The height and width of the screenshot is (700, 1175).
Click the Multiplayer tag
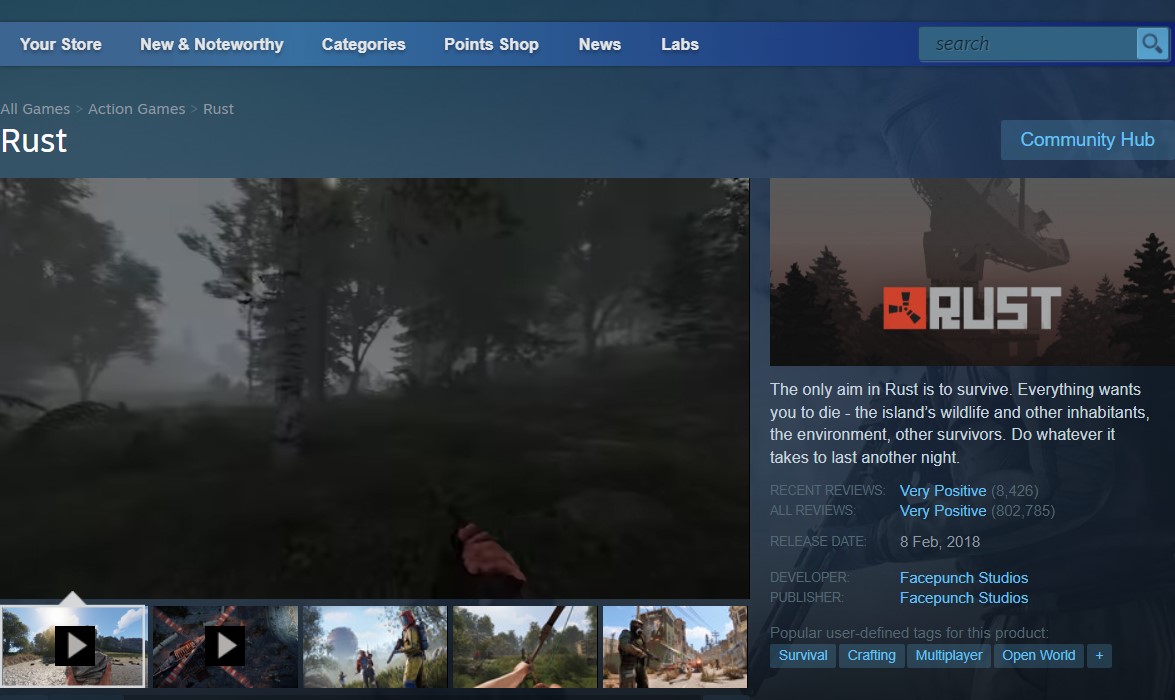coord(949,656)
